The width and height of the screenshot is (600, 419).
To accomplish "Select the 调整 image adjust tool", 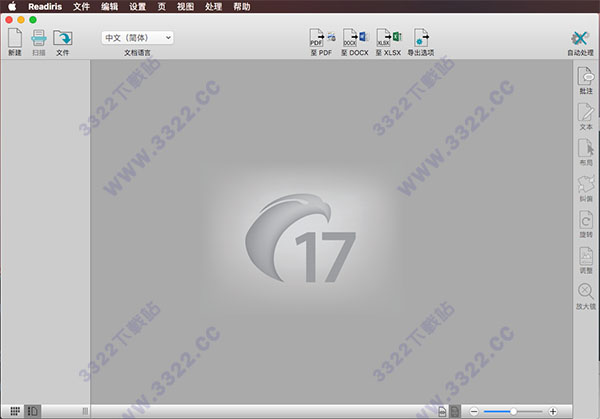I will [x=585, y=256].
